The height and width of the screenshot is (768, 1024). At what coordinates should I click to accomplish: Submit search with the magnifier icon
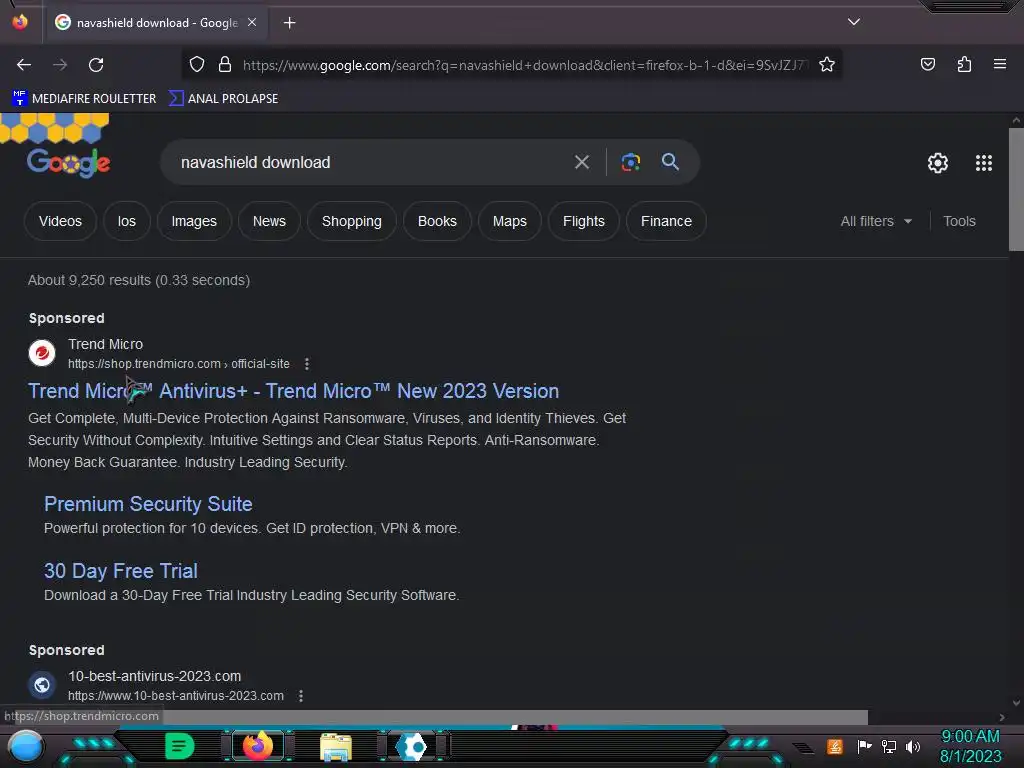[x=670, y=162]
